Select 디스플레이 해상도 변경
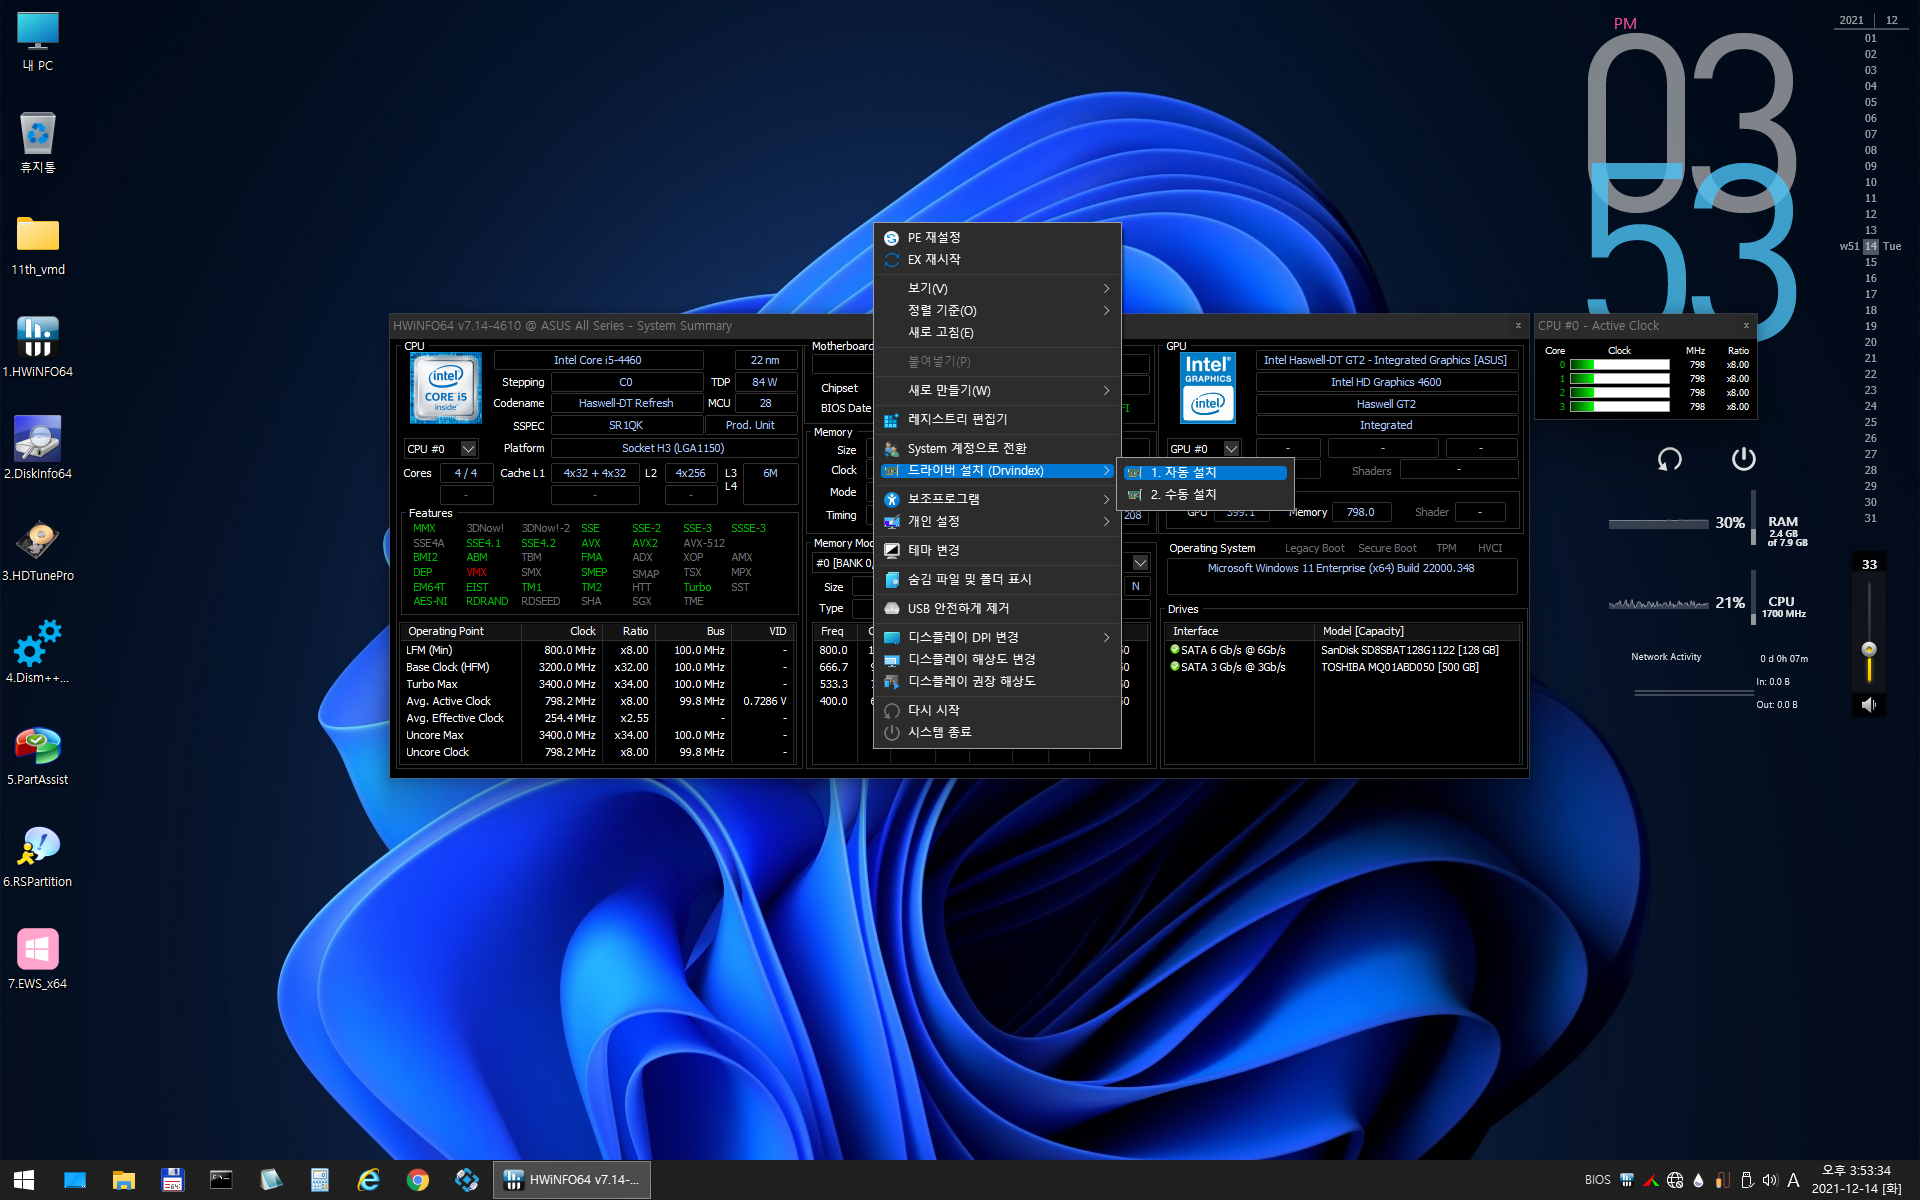 point(997,659)
